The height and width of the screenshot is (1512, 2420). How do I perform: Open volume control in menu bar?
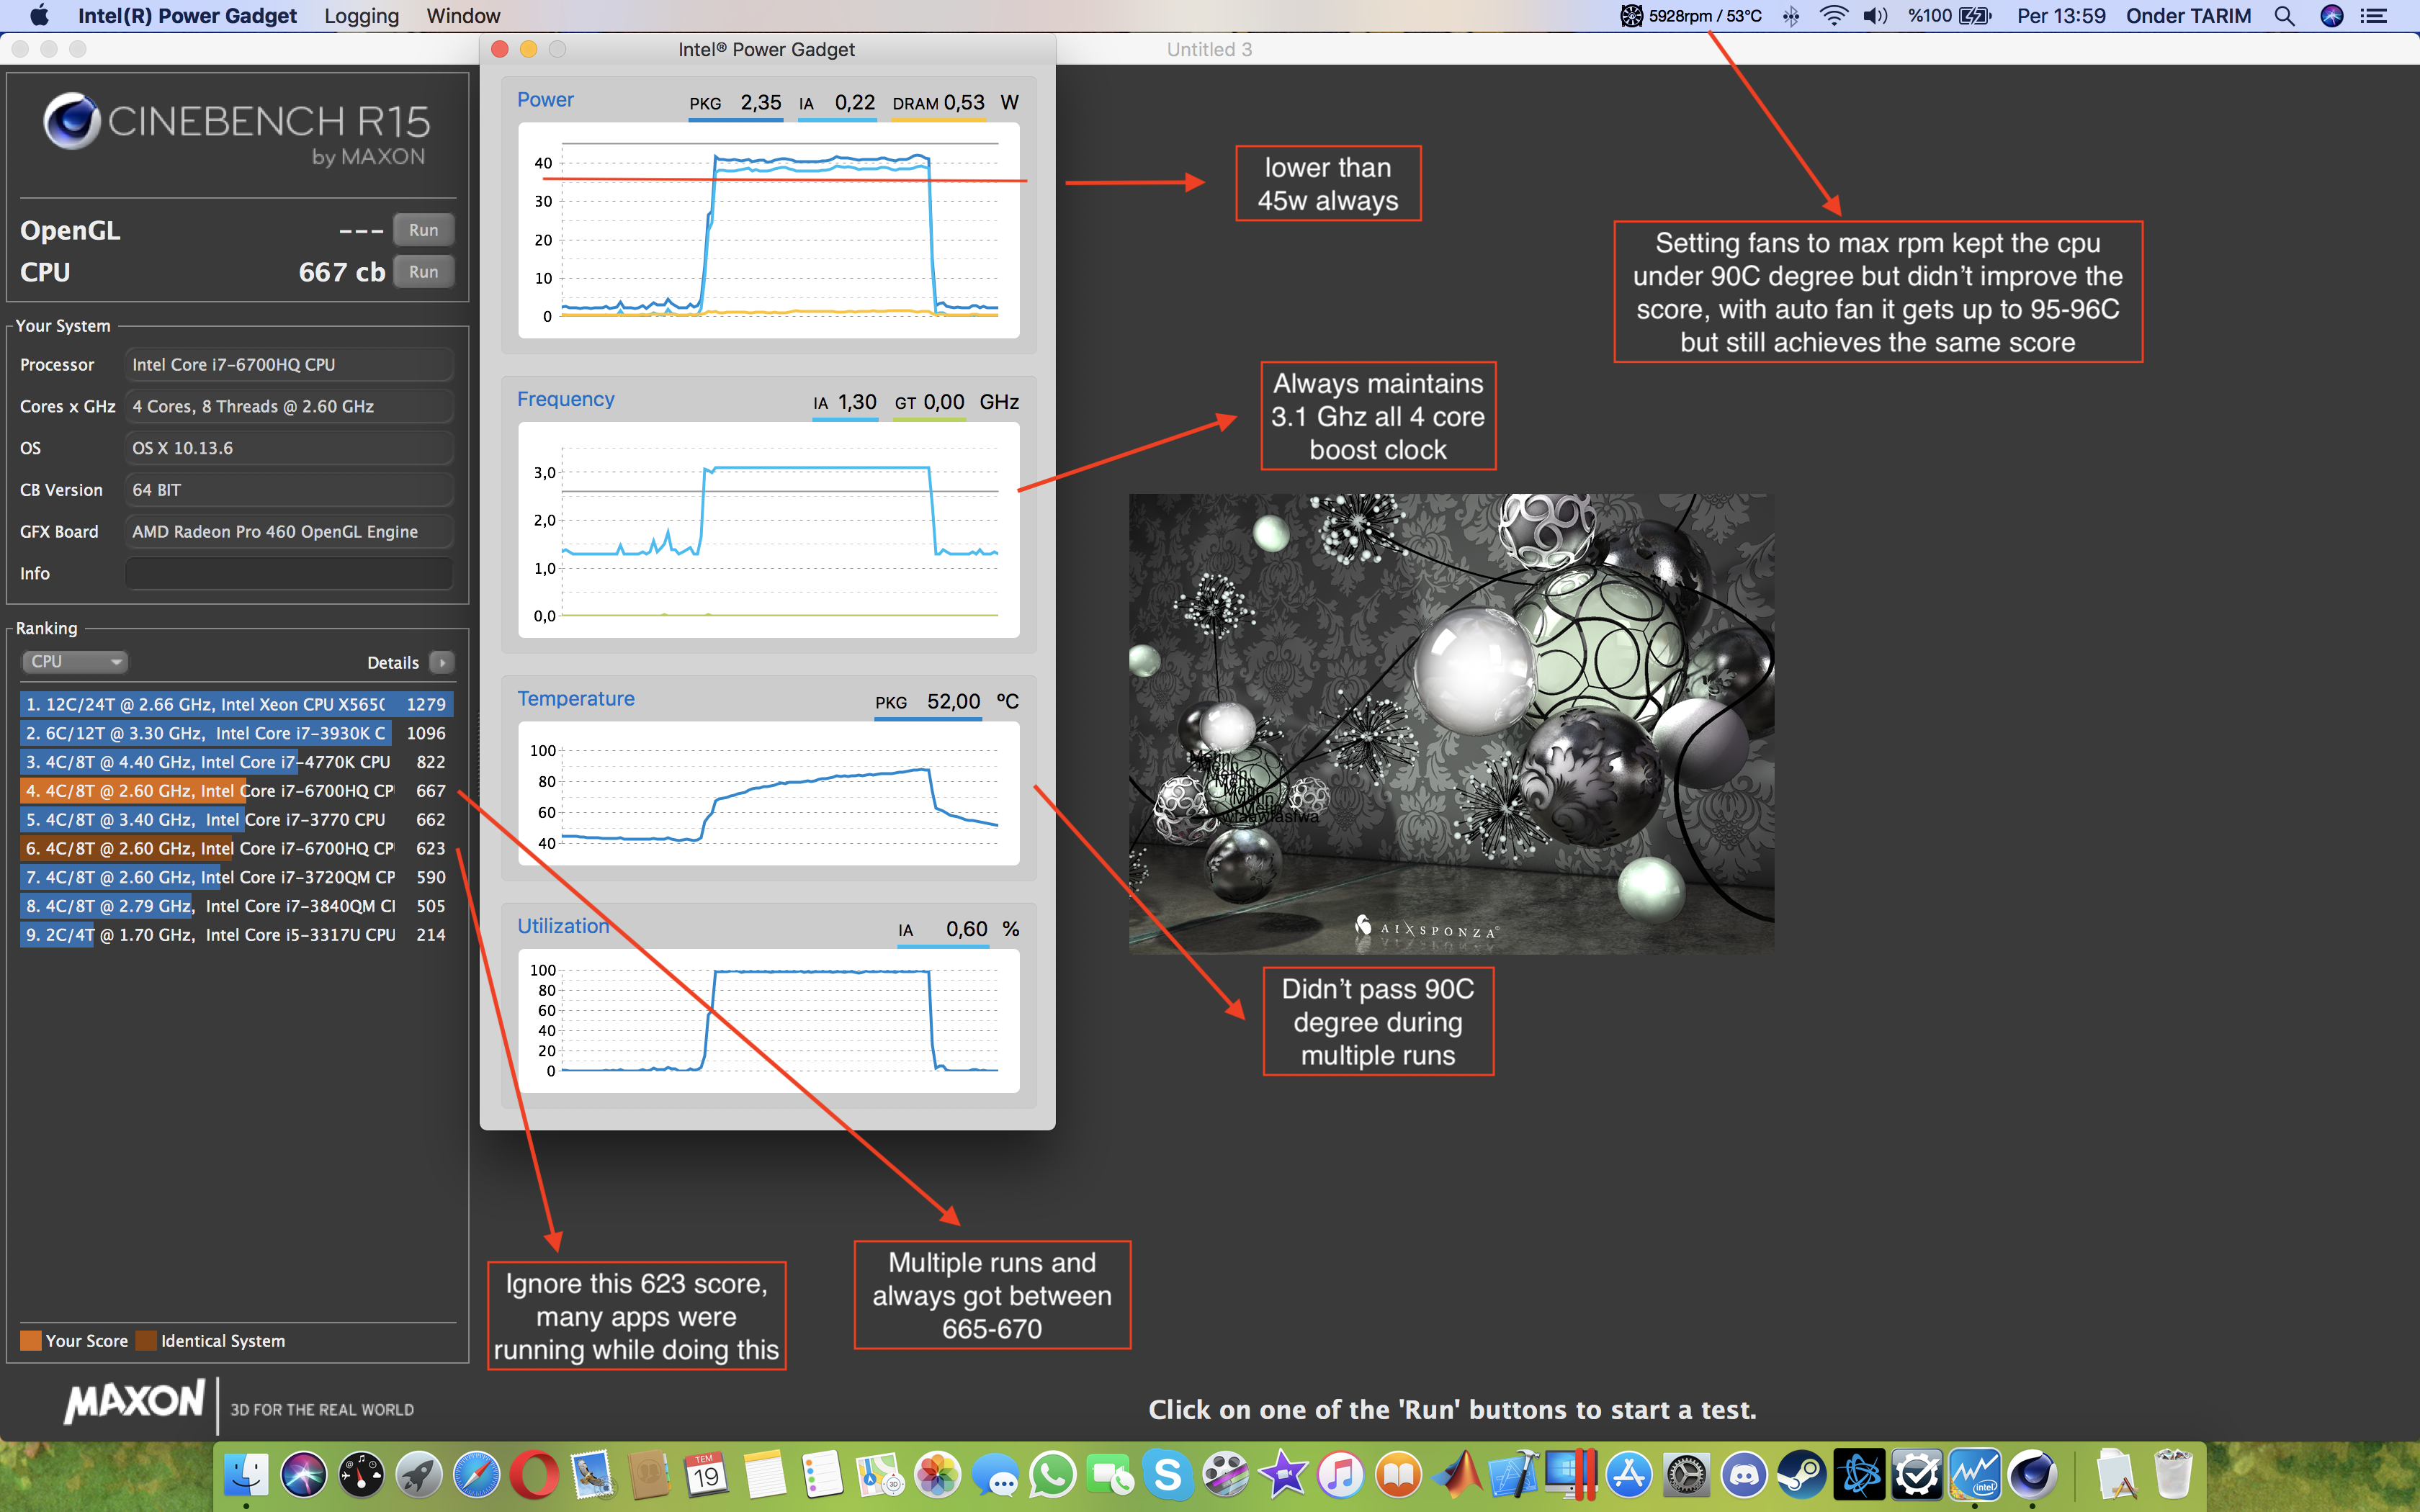[x=1875, y=16]
